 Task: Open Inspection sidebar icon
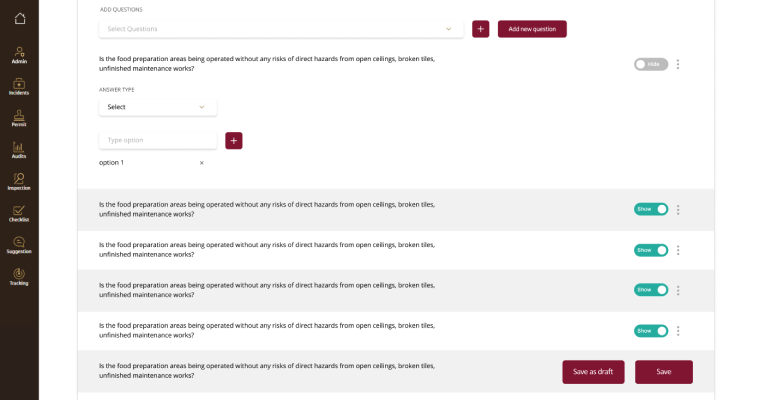19,180
